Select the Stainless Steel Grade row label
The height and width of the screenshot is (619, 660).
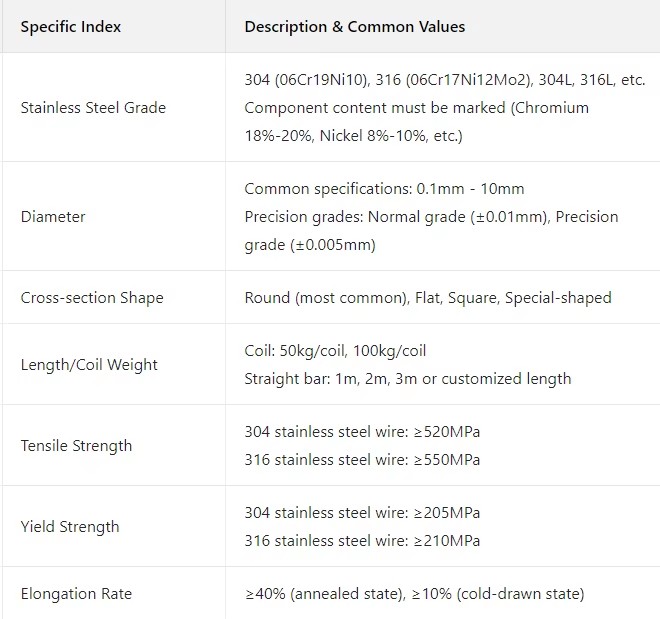point(93,108)
